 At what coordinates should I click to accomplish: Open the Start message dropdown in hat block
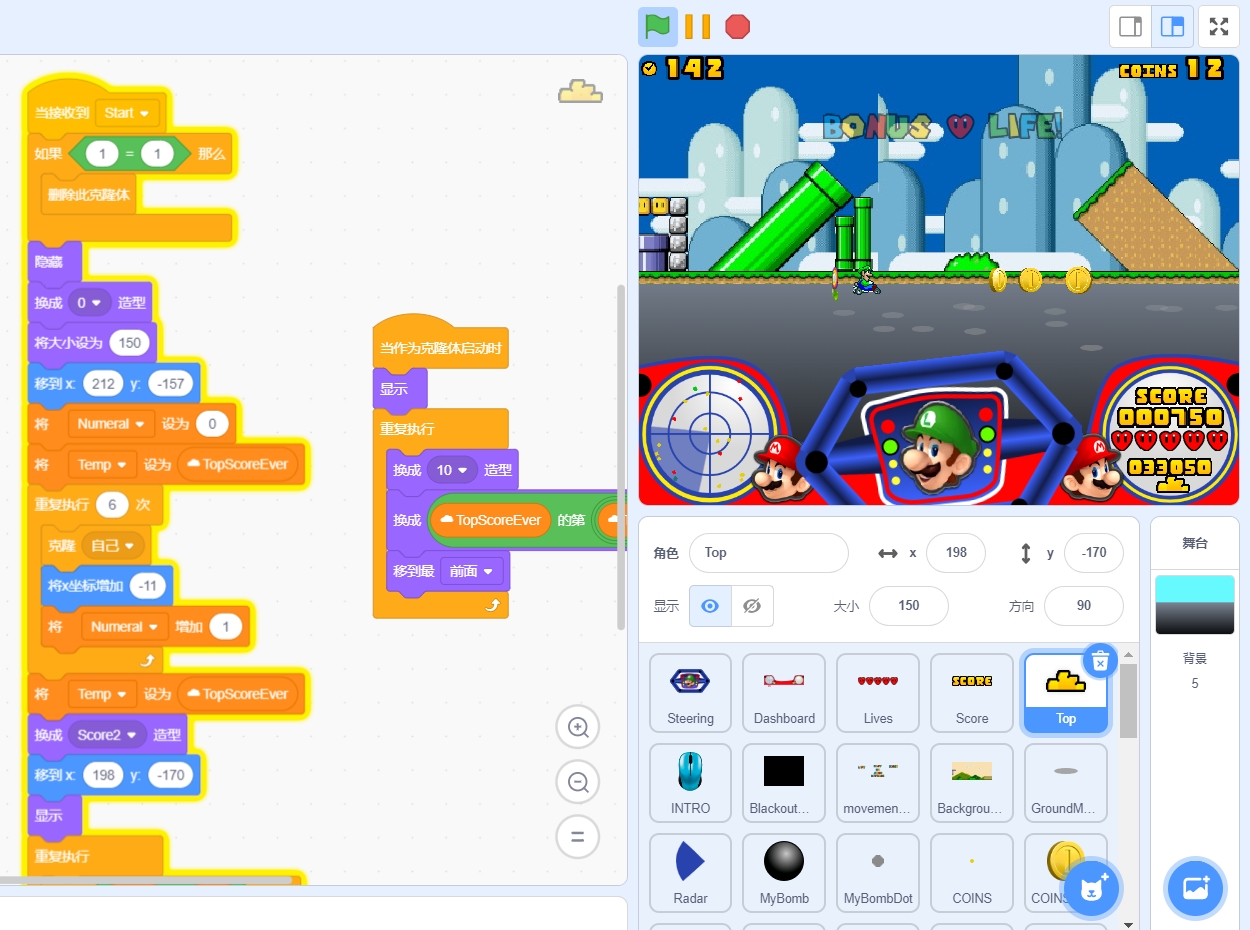click(128, 113)
